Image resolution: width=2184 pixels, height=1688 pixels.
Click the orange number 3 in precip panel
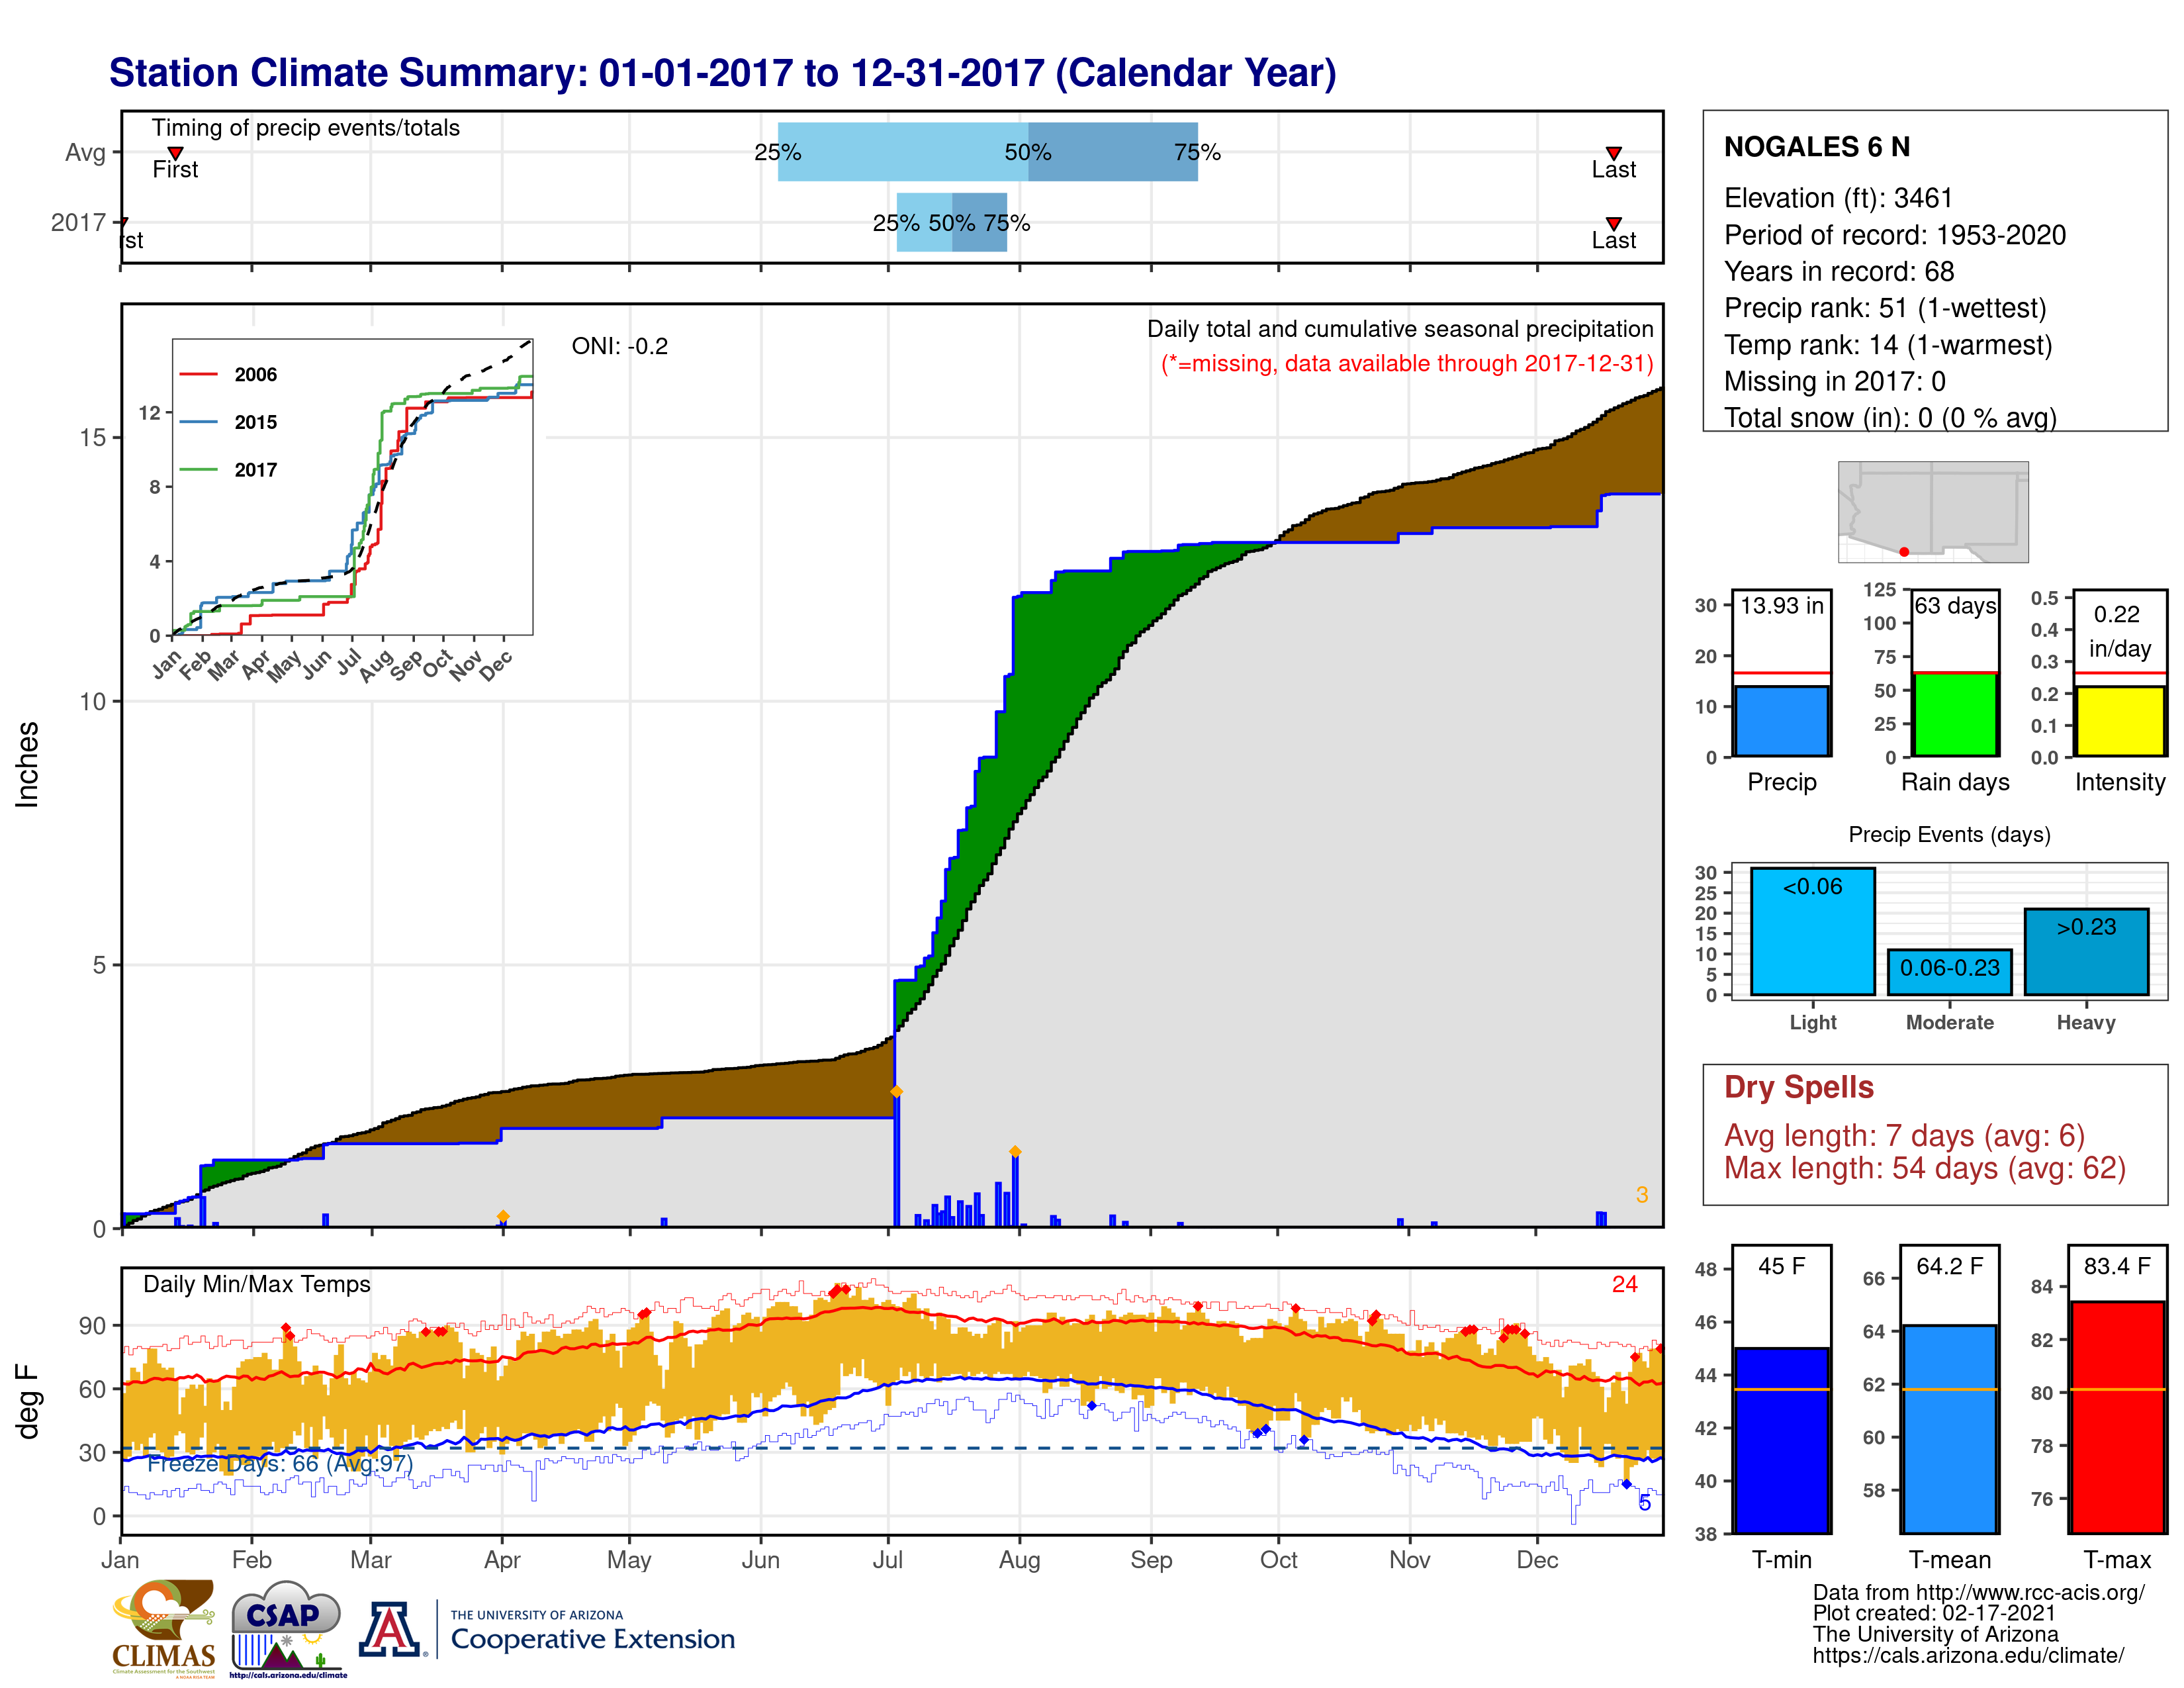click(1641, 1194)
